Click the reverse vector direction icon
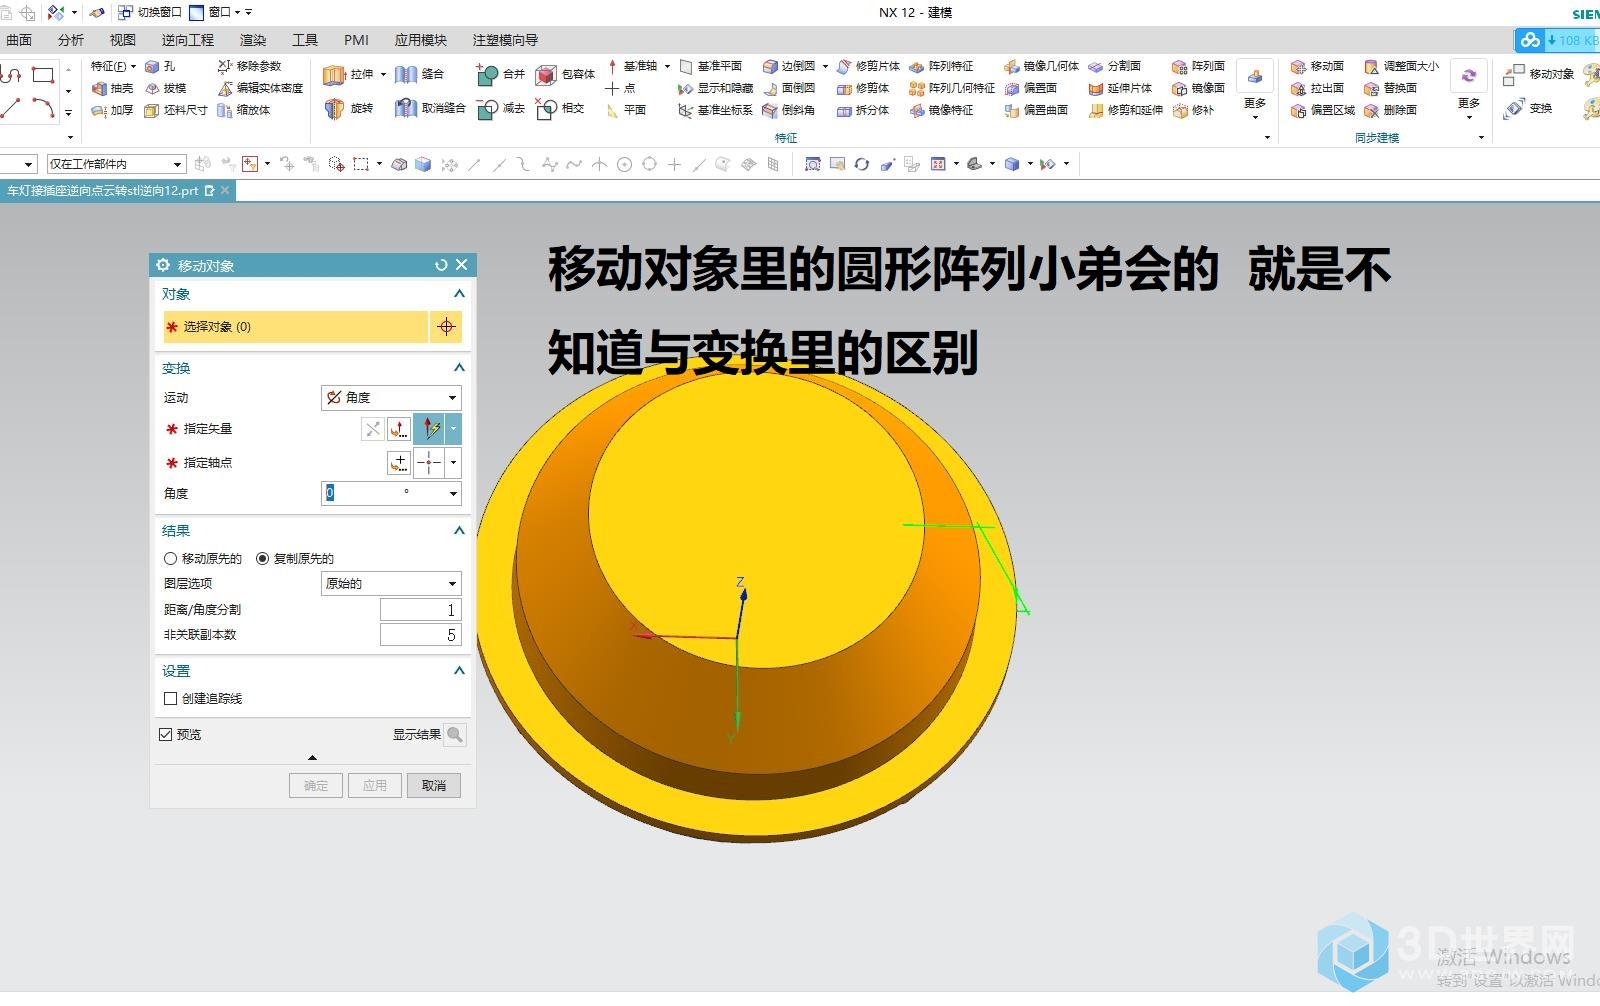Viewport: 1600px width, 1006px height. 372,429
